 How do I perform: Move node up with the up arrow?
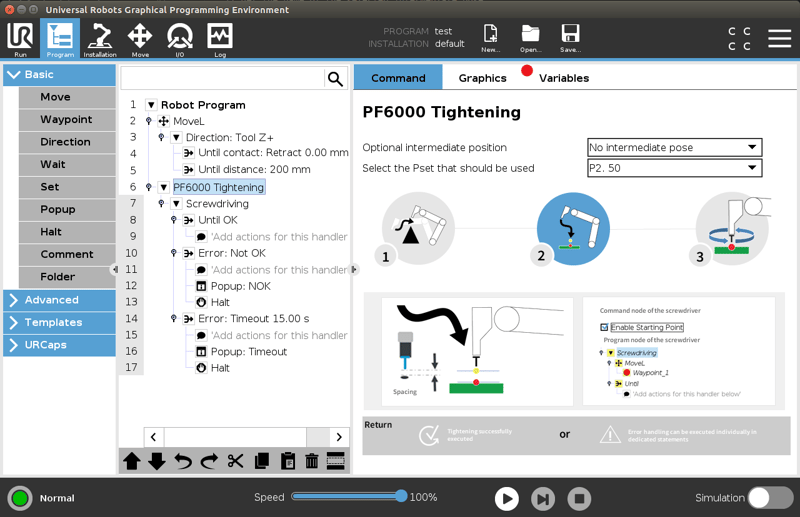[x=132, y=461]
